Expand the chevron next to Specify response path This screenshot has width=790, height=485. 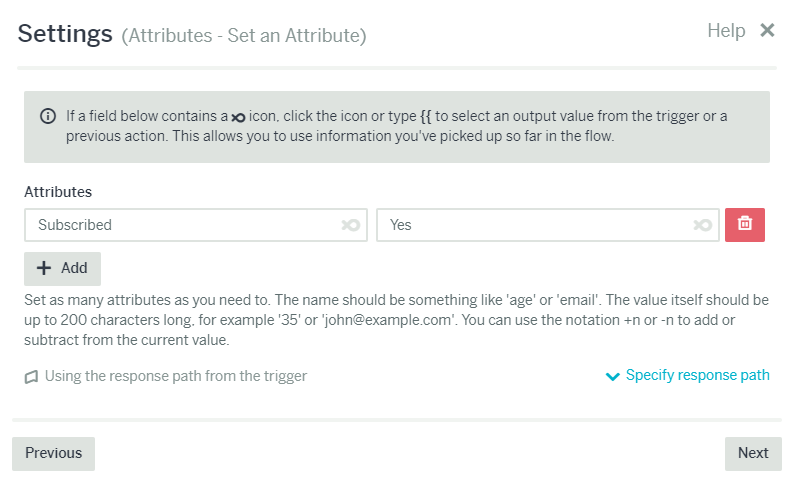click(x=612, y=377)
